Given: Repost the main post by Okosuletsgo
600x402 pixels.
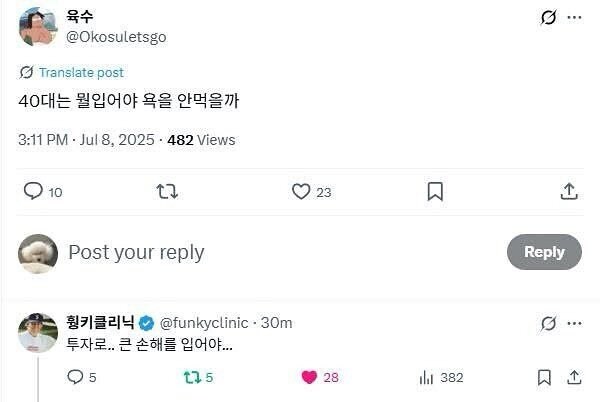Looking at the screenshot, I should [x=167, y=191].
